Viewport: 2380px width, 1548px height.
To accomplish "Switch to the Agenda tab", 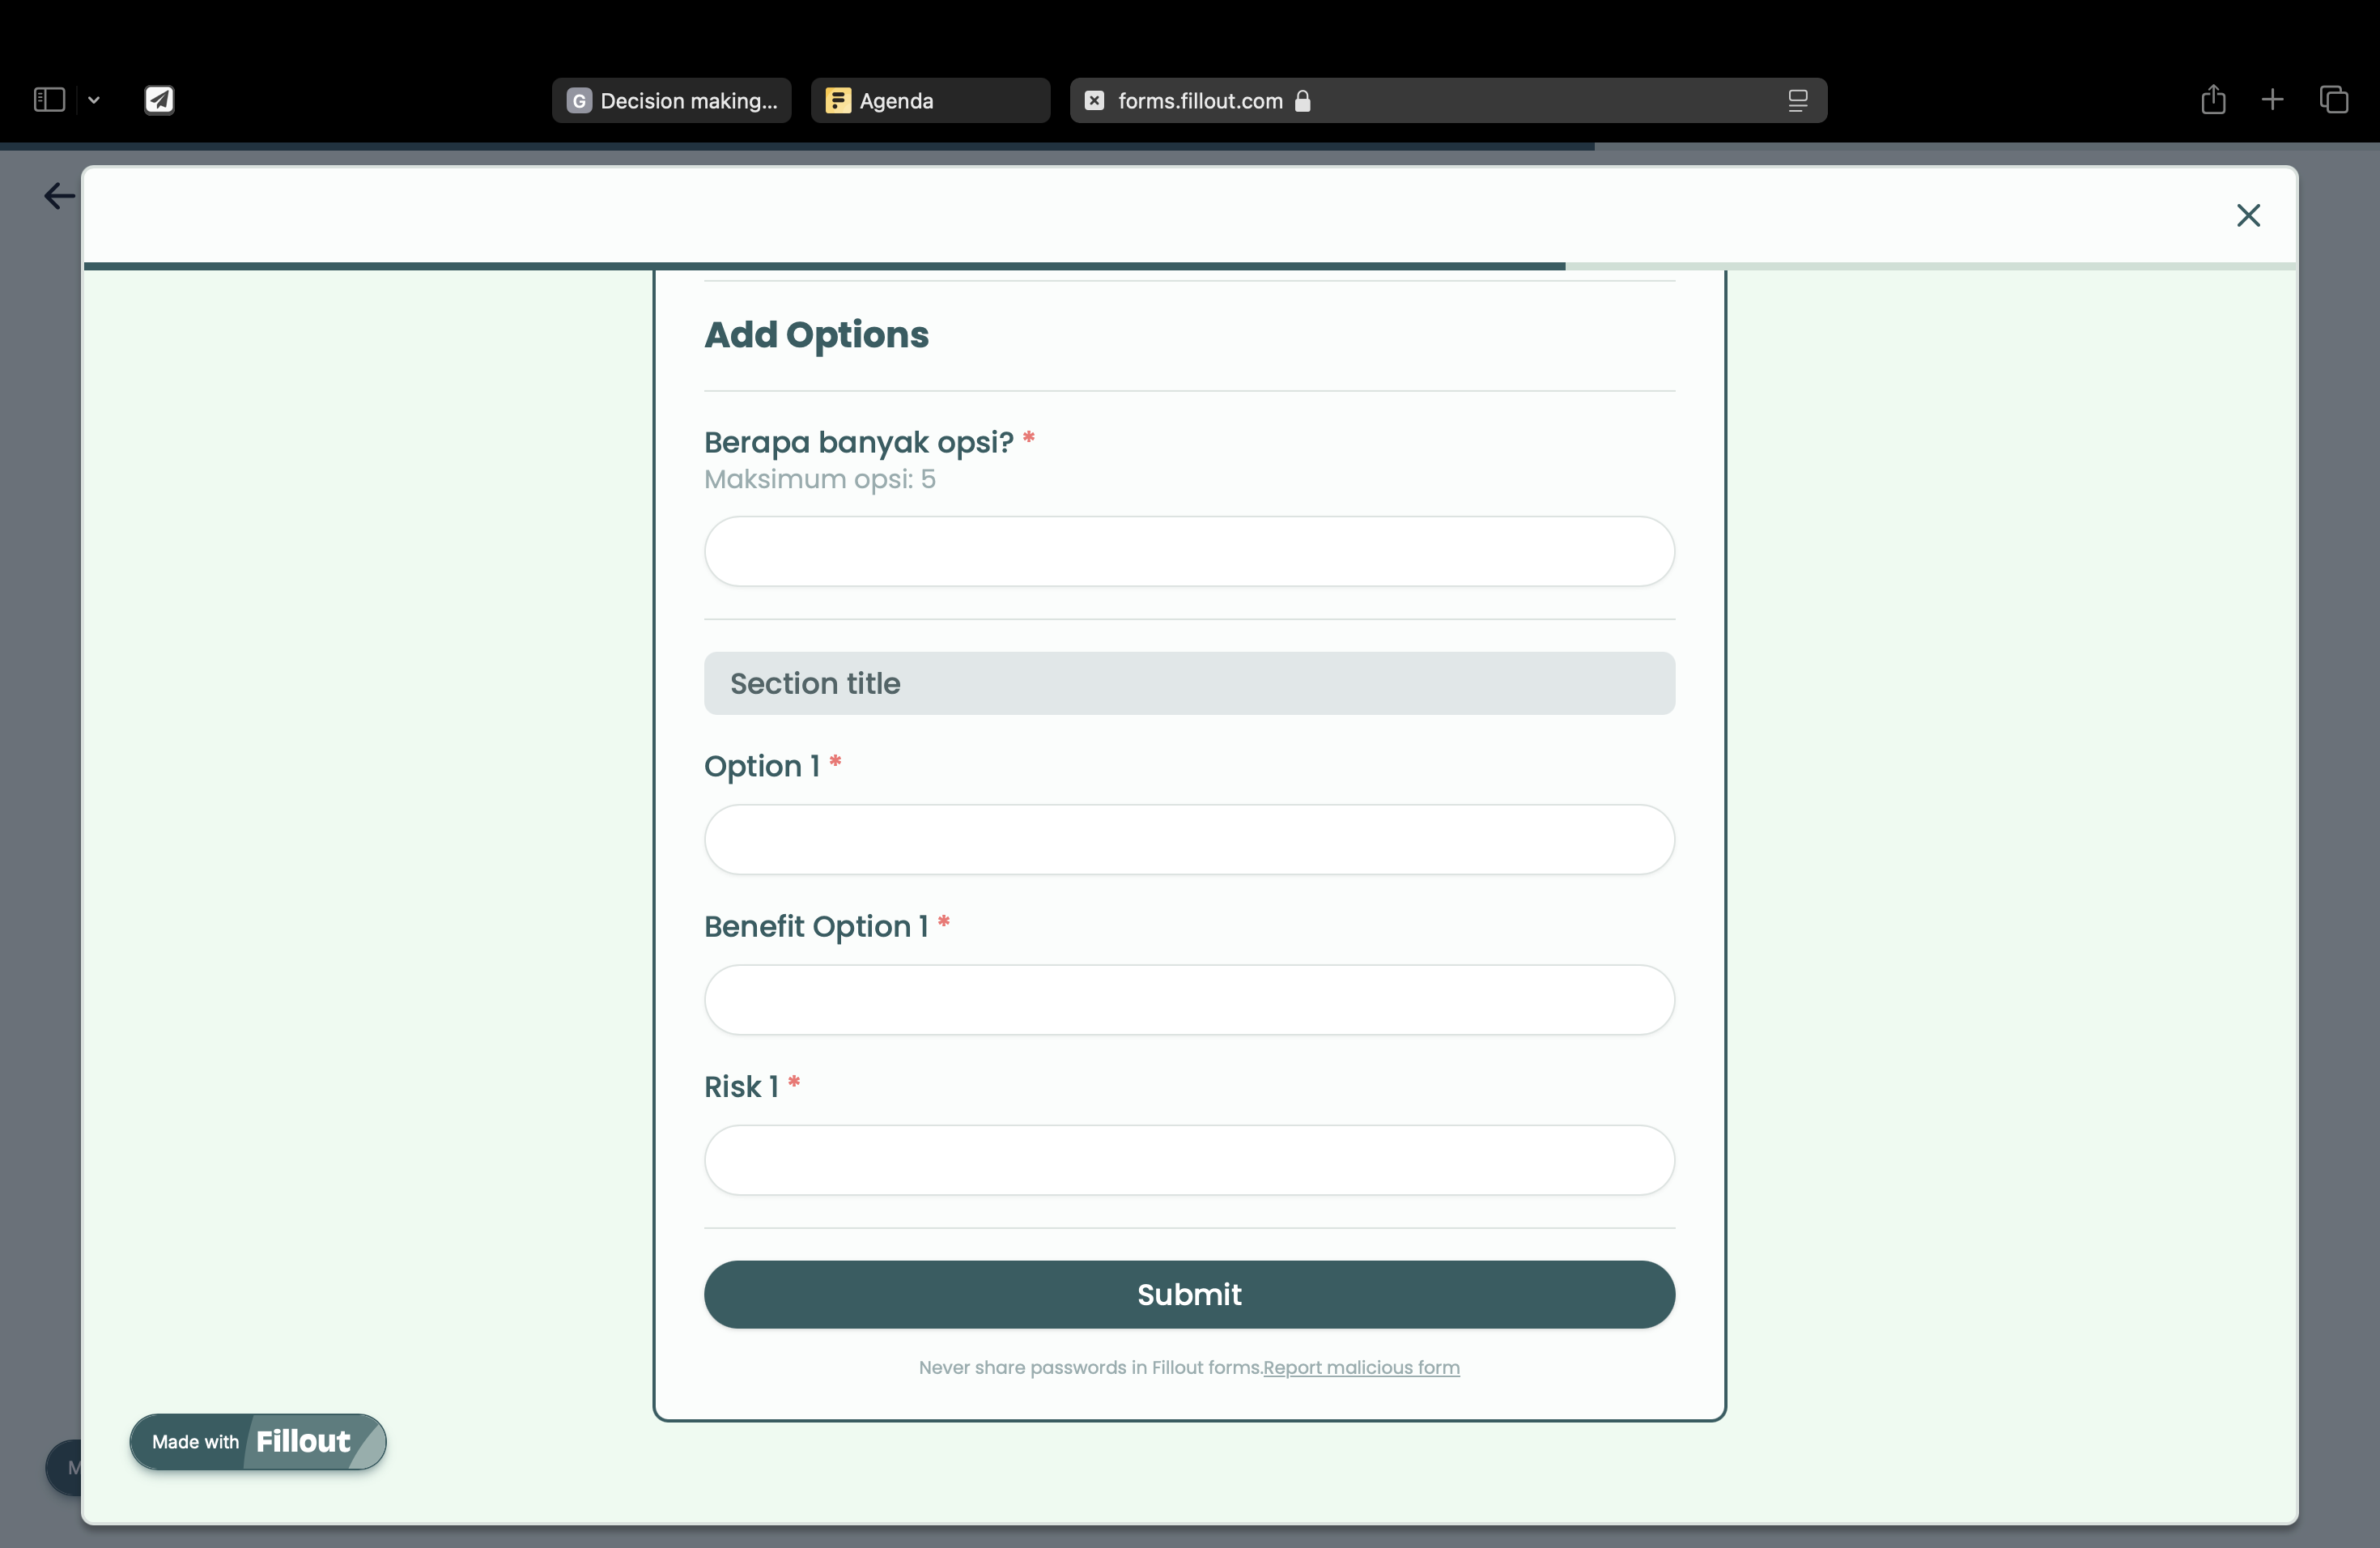I will [930, 100].
